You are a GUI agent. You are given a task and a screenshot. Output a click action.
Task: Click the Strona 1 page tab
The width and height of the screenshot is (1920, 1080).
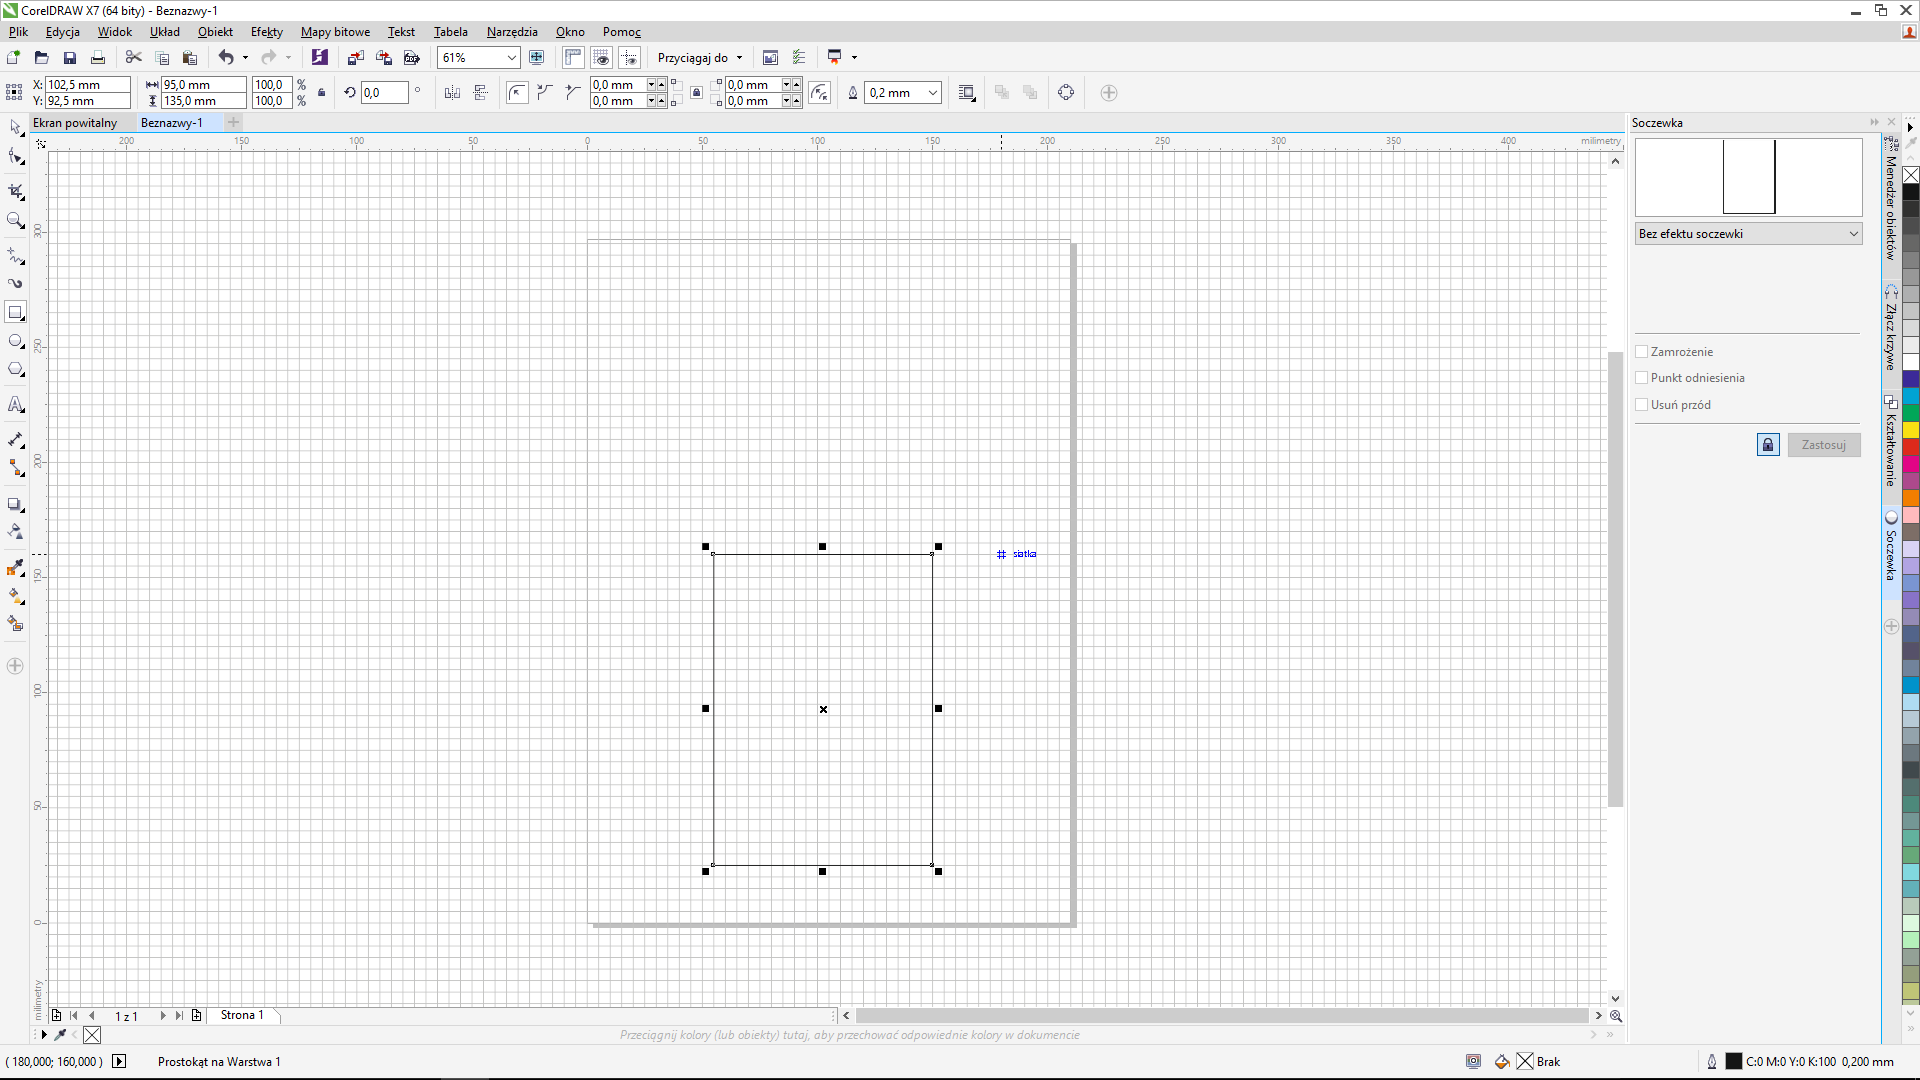pyautogui.click(x=242, y=1015)
